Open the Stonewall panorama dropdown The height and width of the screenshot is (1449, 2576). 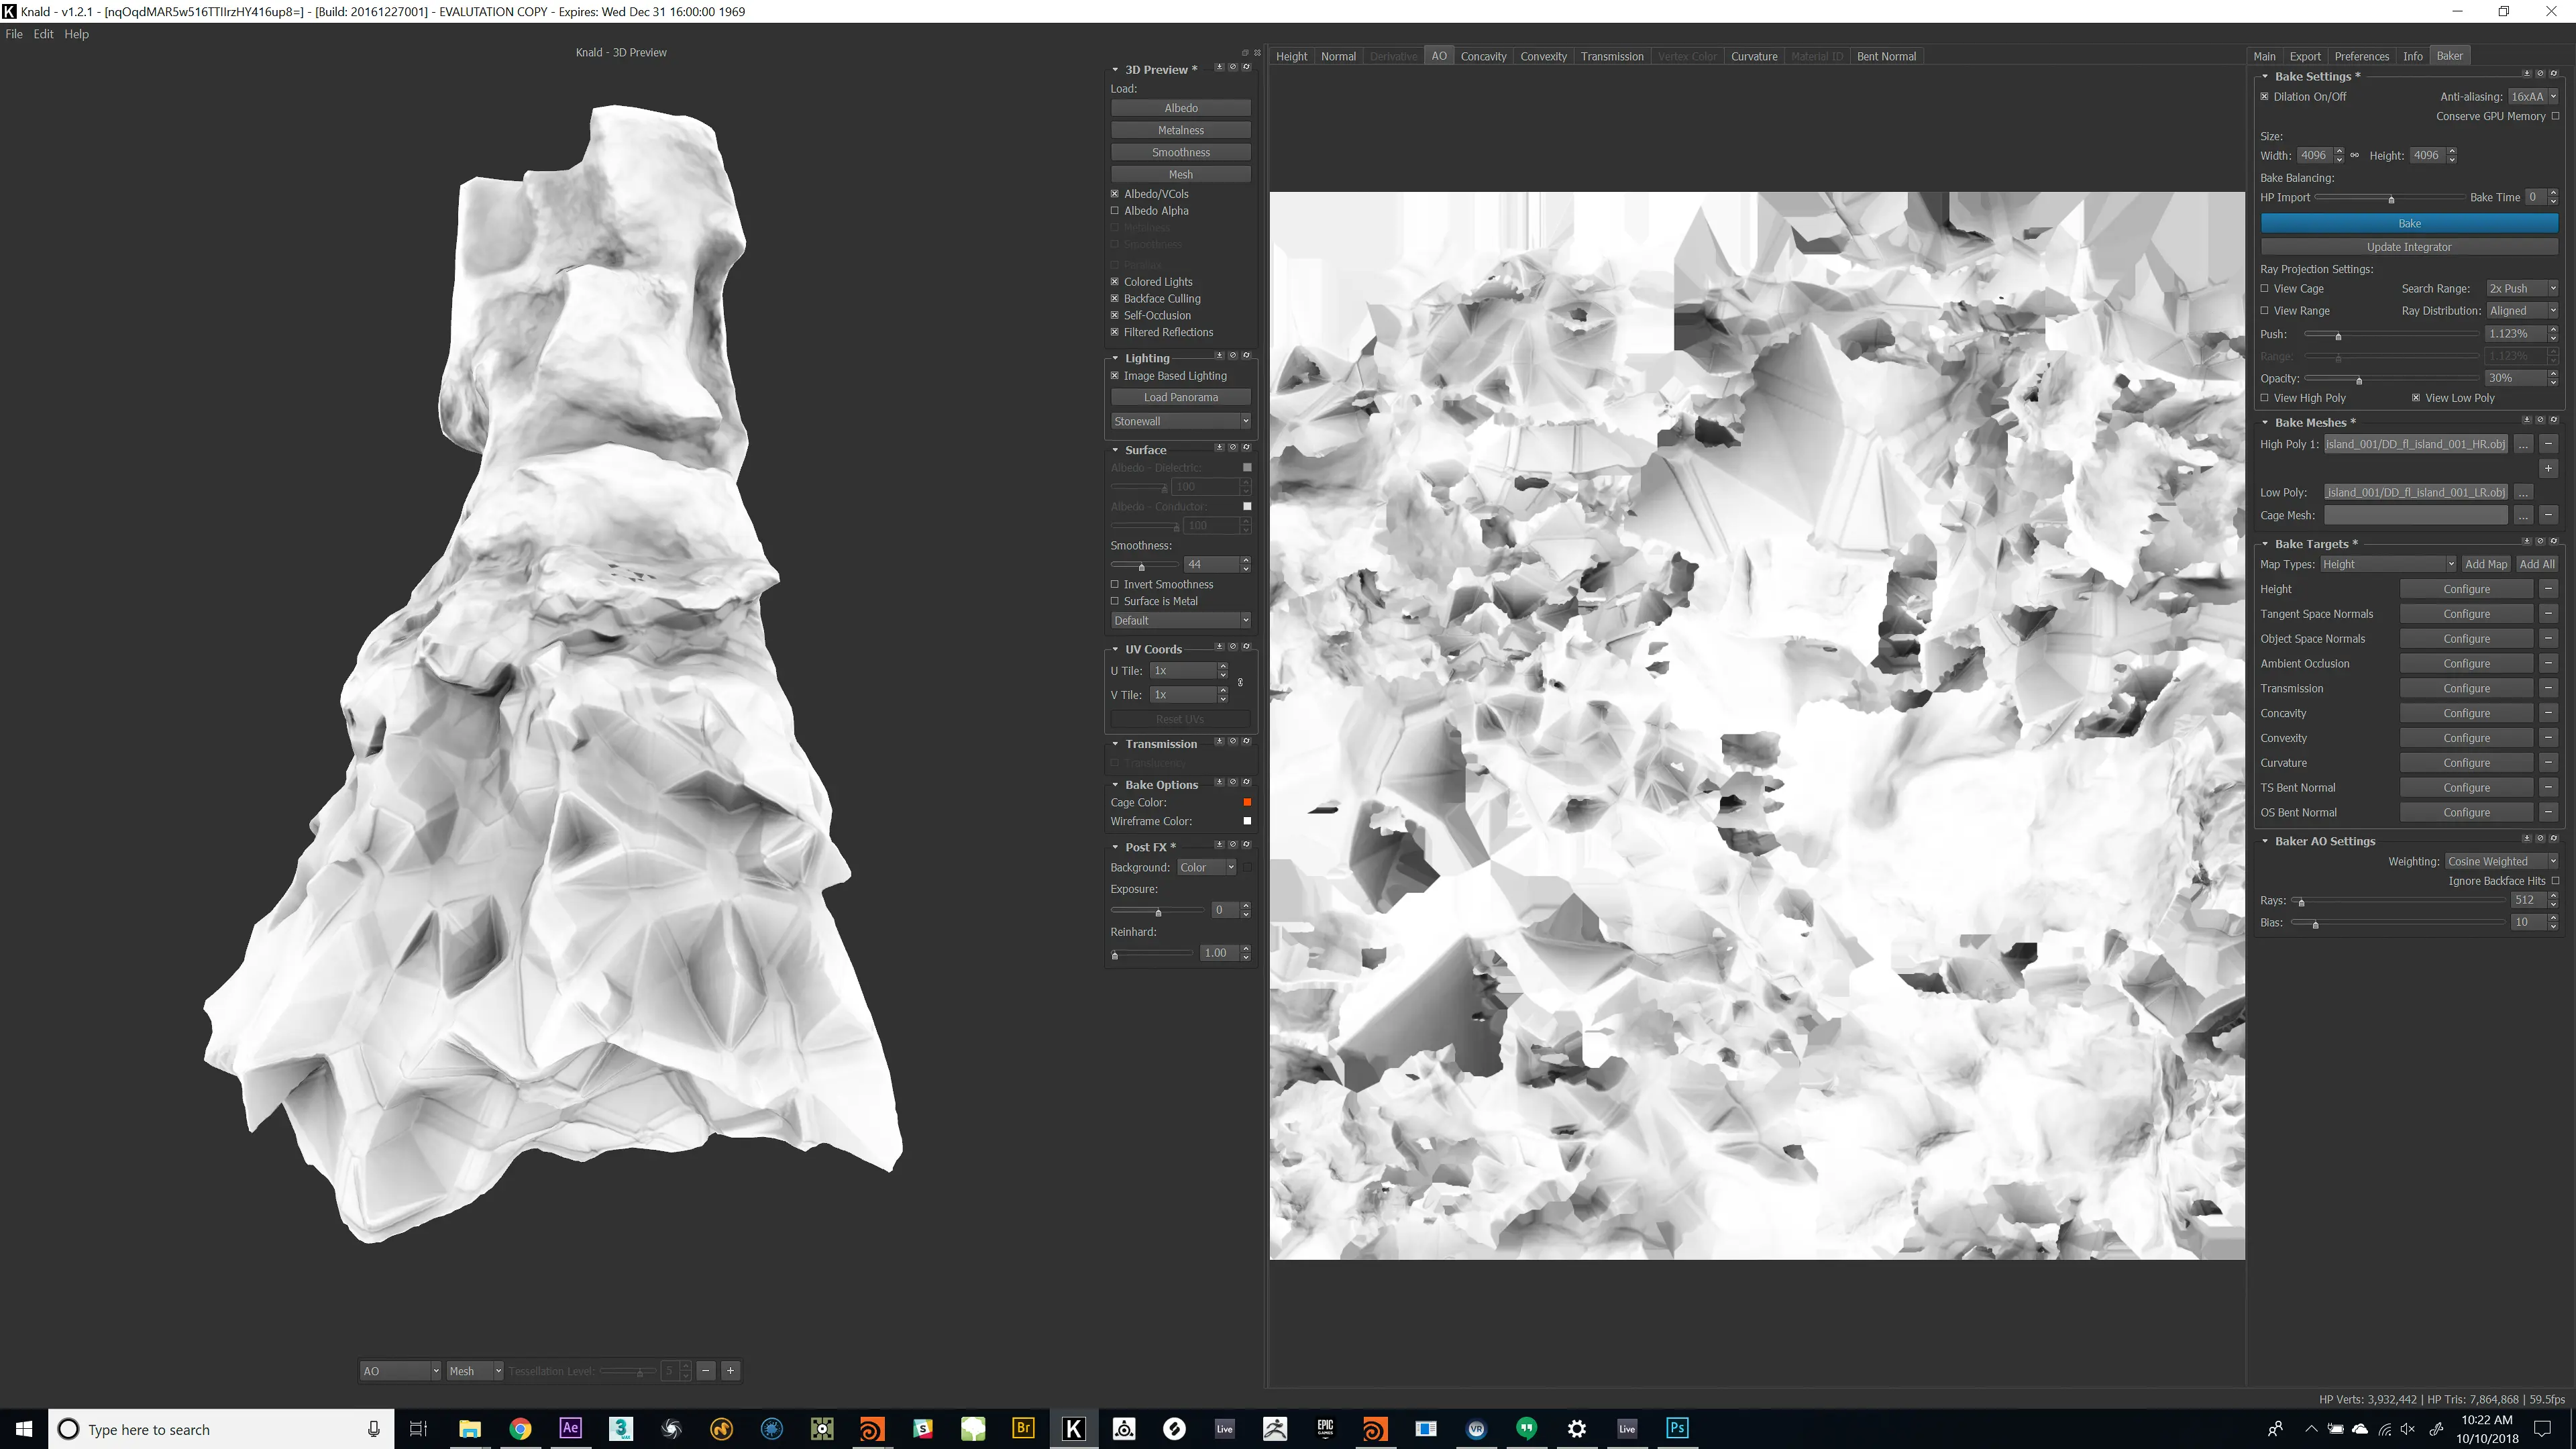(x=1181, y=421)
